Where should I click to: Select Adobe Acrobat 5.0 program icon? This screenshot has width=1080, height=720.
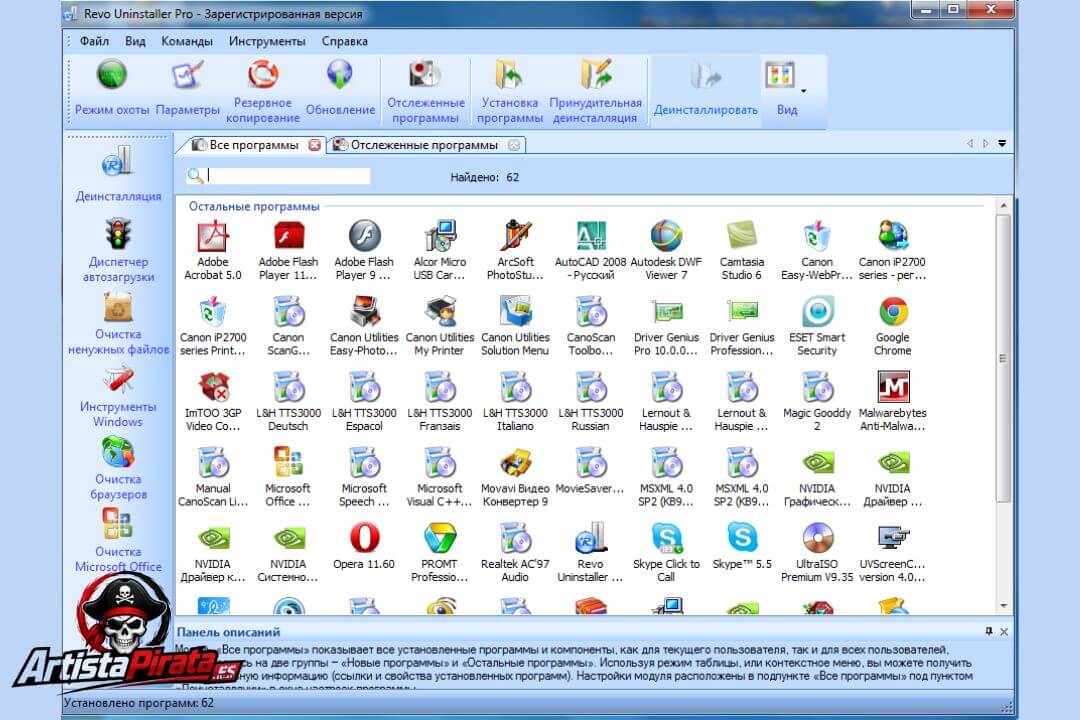click(x=213, y=249)
